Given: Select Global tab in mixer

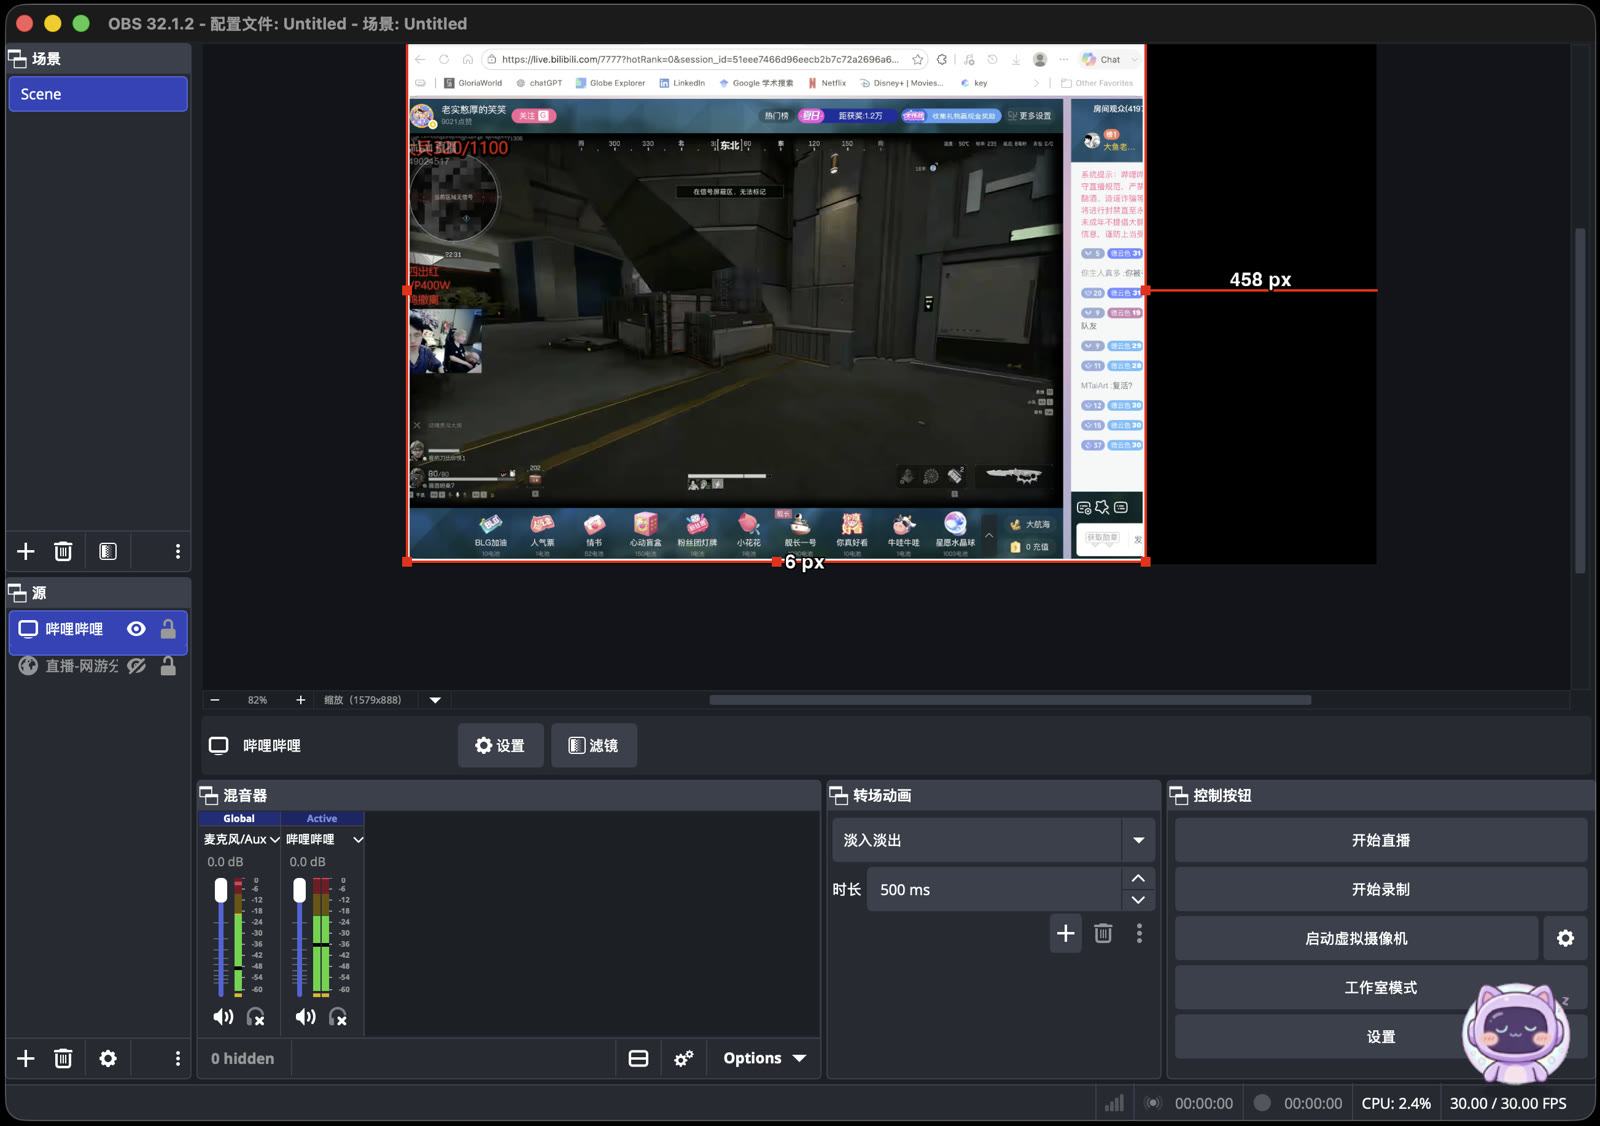Looking at the screenshot, I should click(x=239, y=818).
